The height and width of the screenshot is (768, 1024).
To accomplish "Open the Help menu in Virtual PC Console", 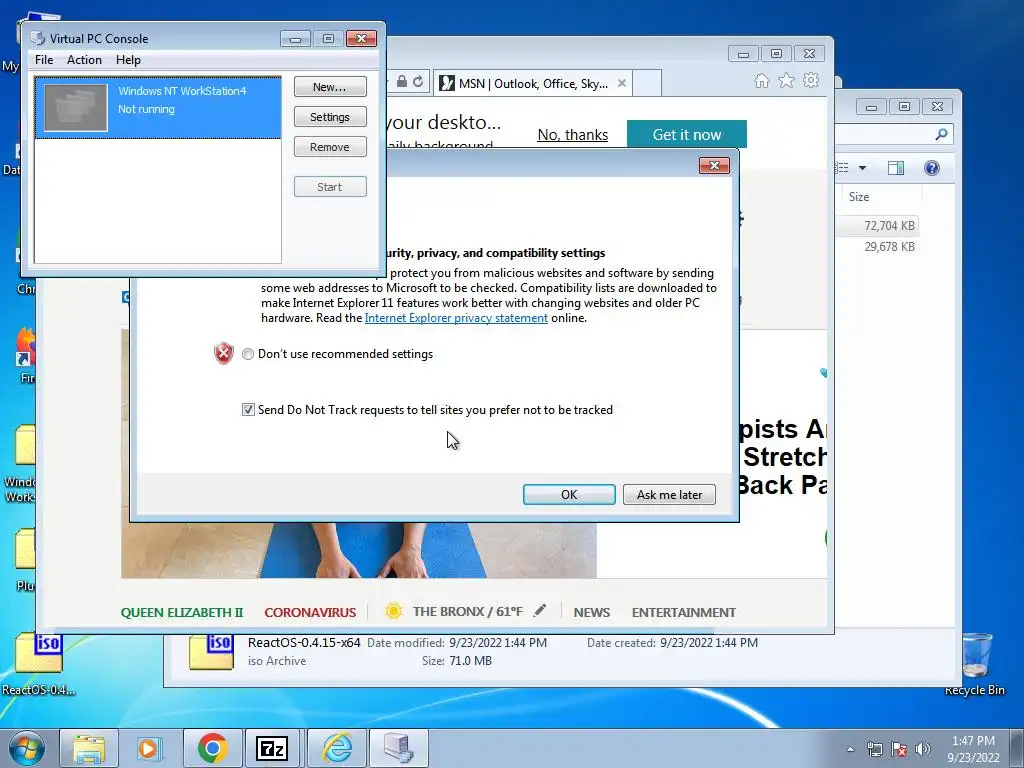I will point(128,60).
